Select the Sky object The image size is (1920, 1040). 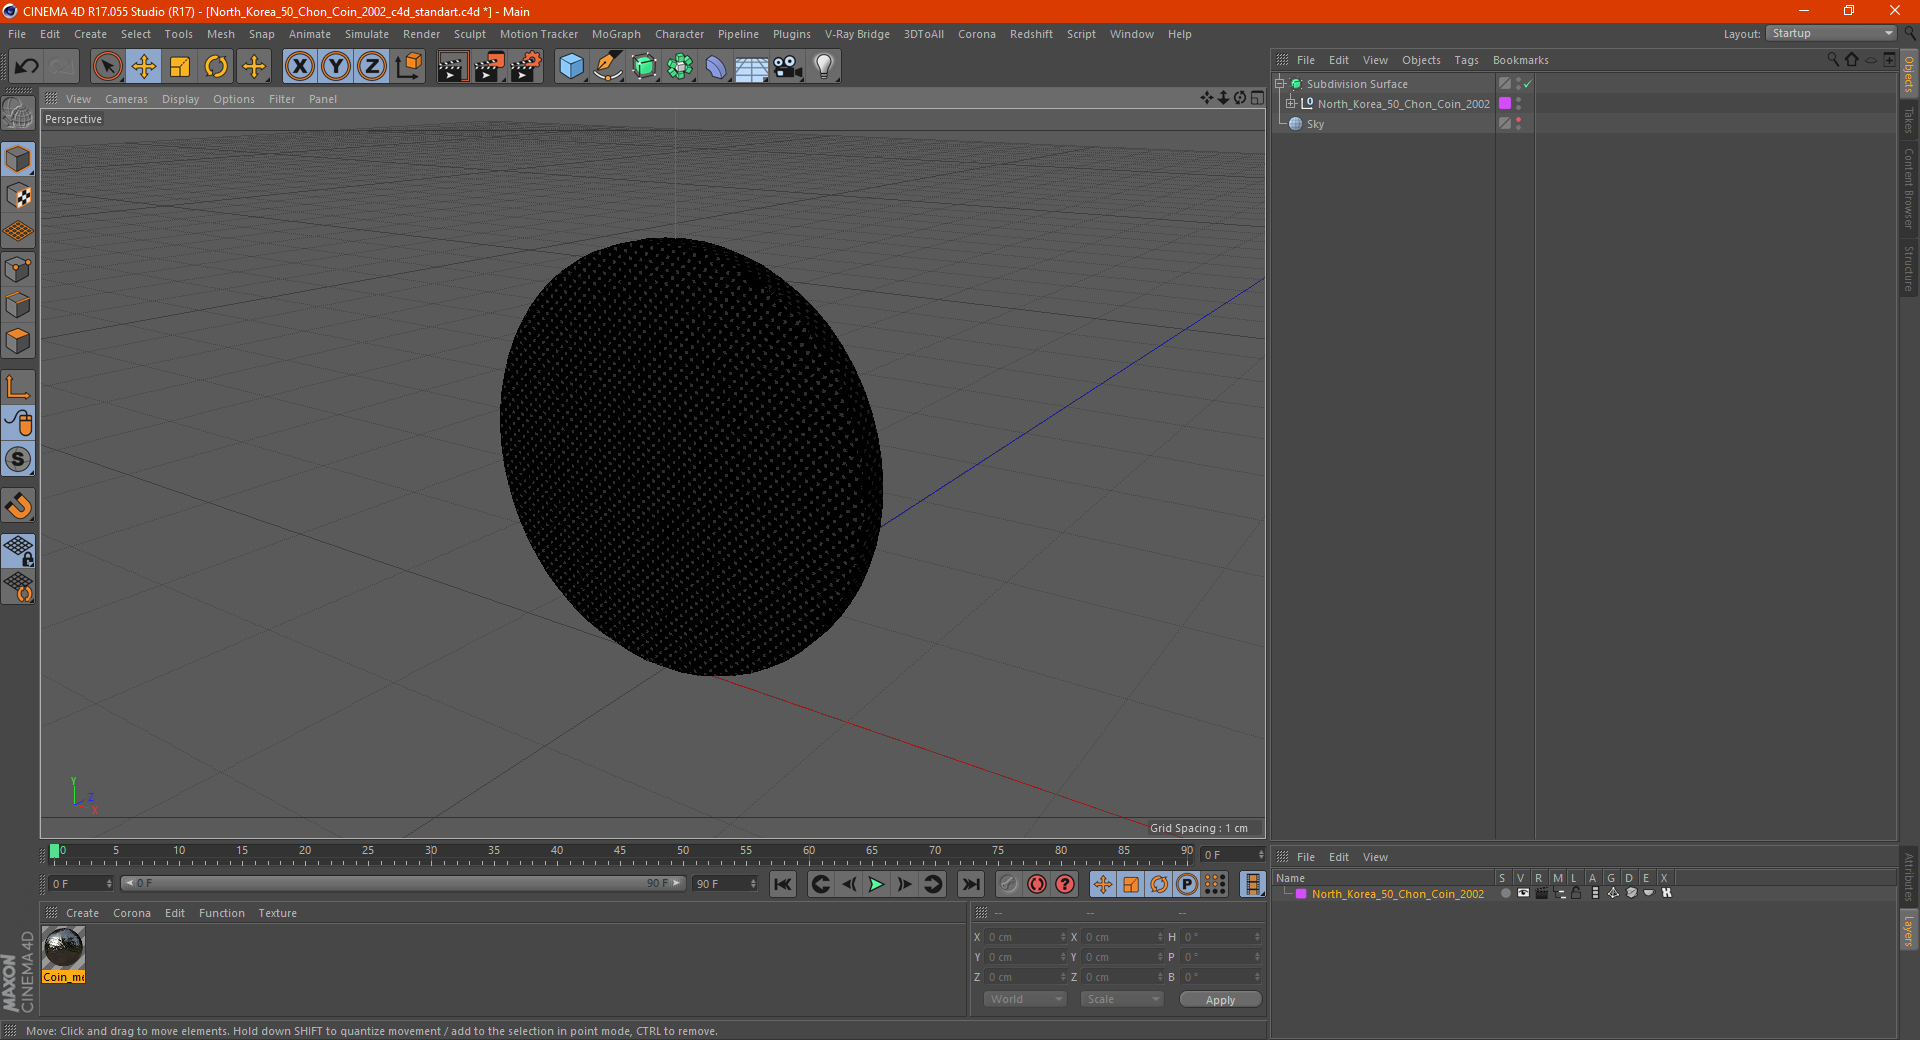[1315, 124]
